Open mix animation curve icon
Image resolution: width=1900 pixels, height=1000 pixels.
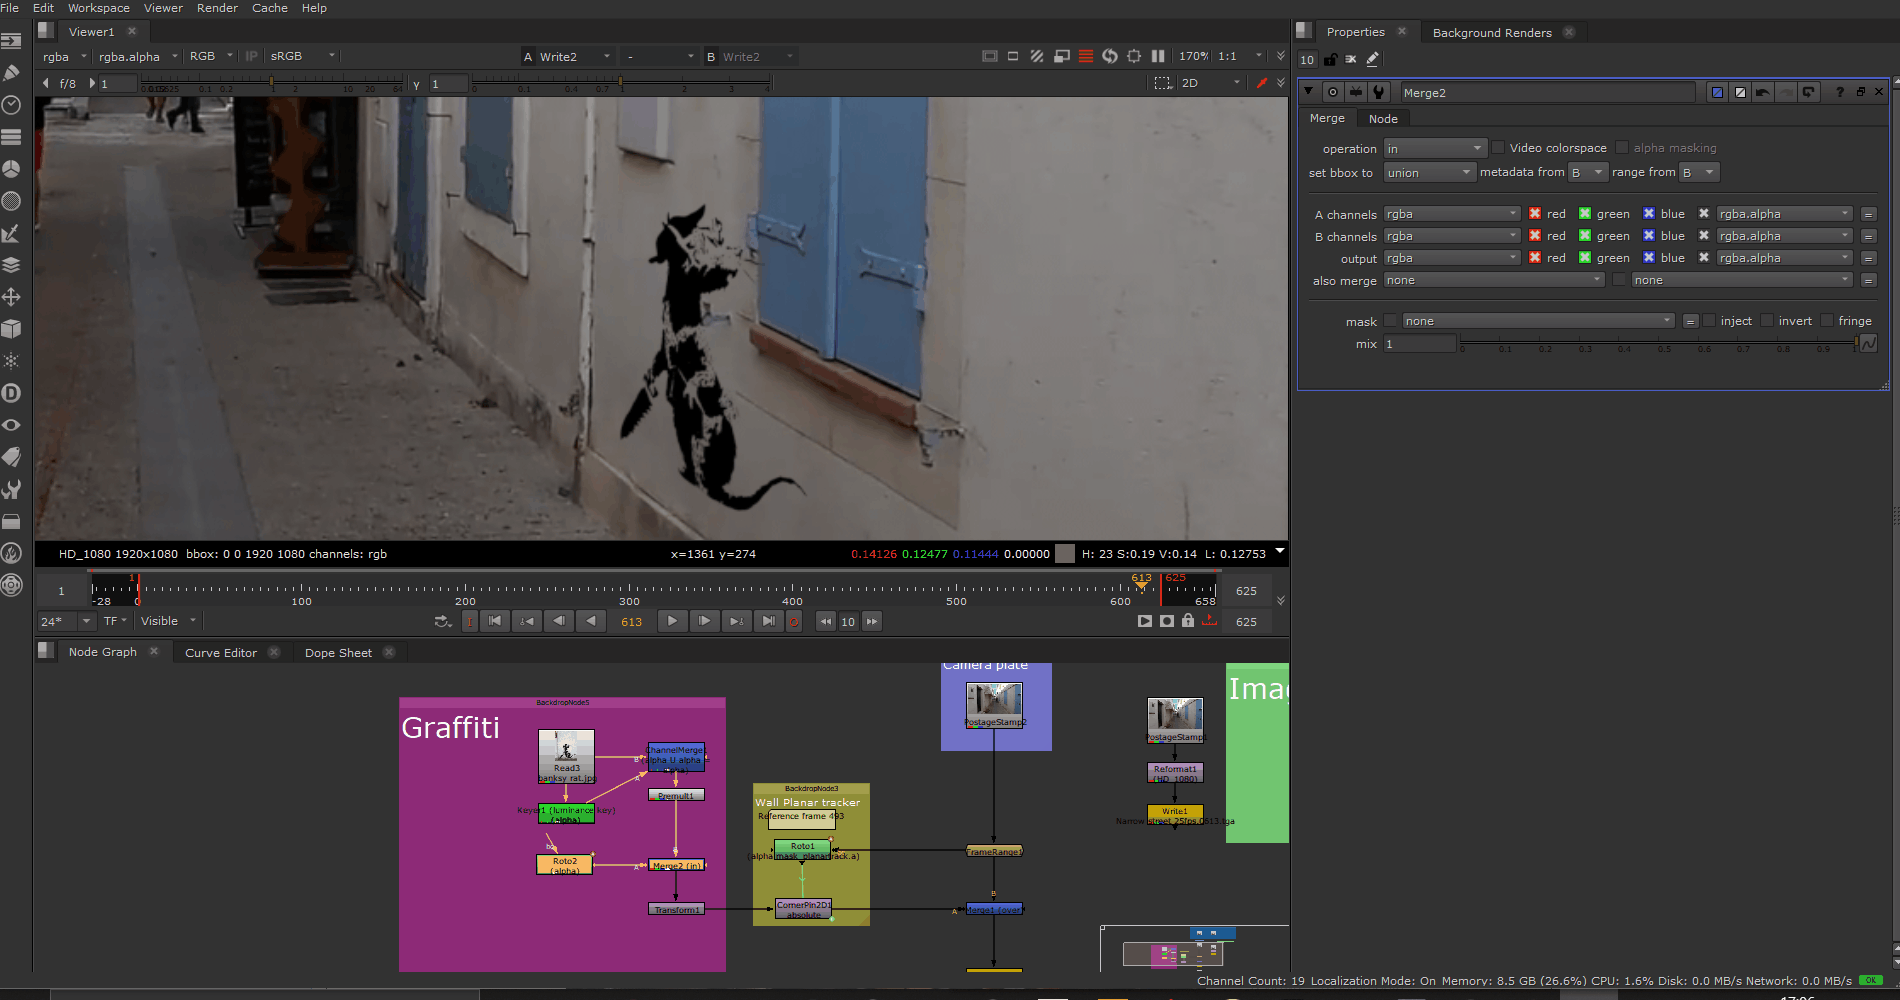(x=1868, y=344)
